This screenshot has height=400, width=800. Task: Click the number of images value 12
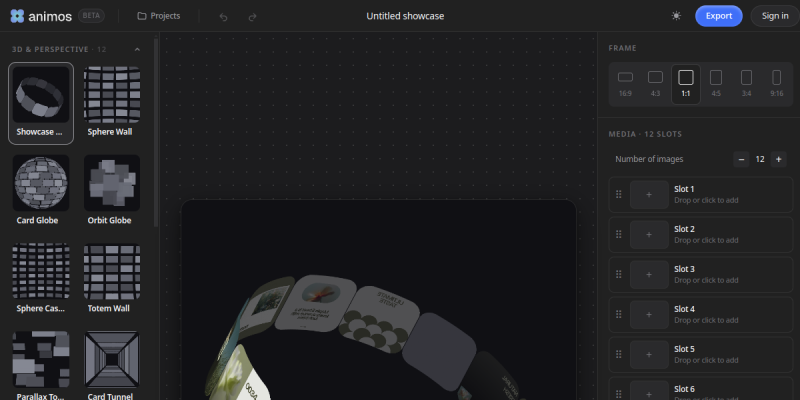[760, 159]
